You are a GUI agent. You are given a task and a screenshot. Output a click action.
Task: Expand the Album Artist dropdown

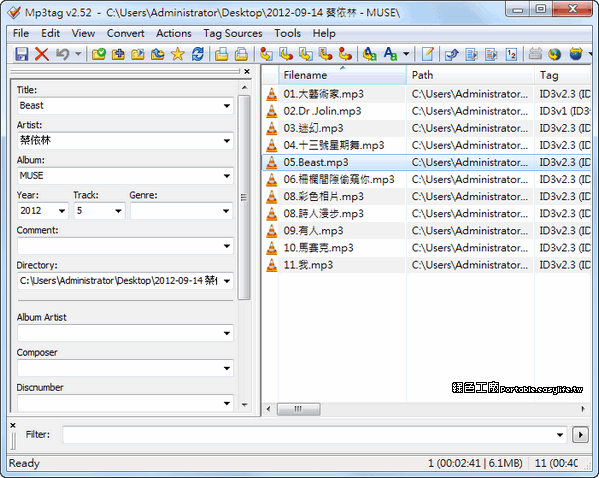click(227, 334)
